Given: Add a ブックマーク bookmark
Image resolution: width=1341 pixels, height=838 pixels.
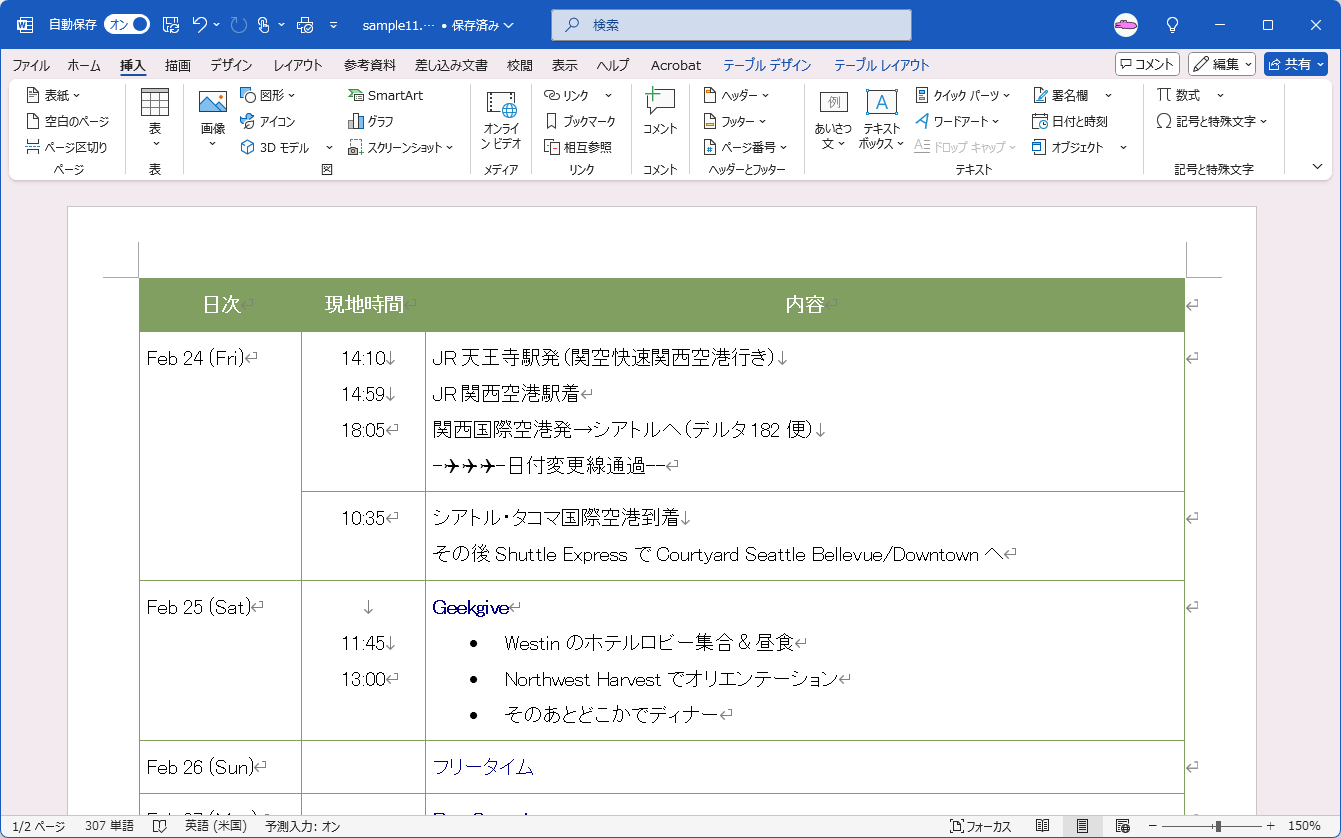Looking at the screenshot, I should point(580,121).
